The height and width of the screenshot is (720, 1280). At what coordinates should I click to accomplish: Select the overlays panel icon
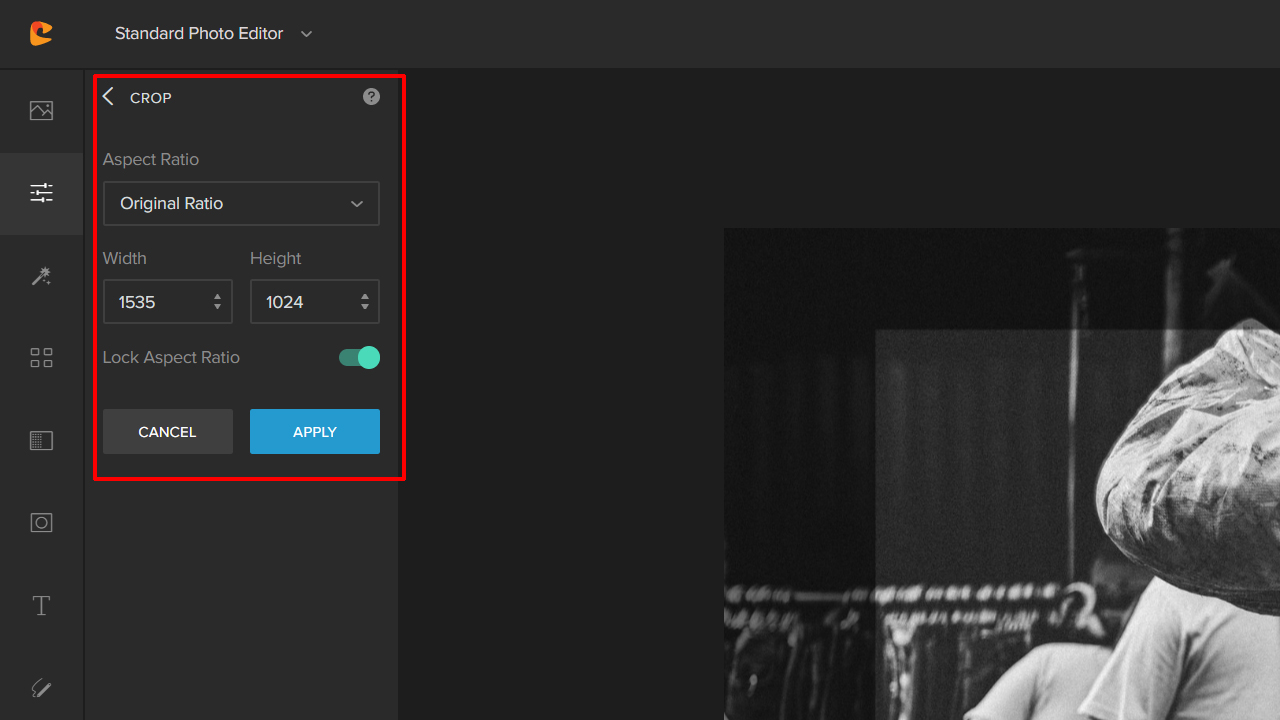[x=41, y=522]
